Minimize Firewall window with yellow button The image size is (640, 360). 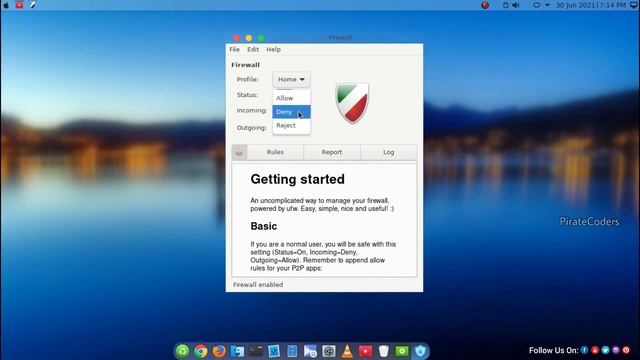pos(249,38)
